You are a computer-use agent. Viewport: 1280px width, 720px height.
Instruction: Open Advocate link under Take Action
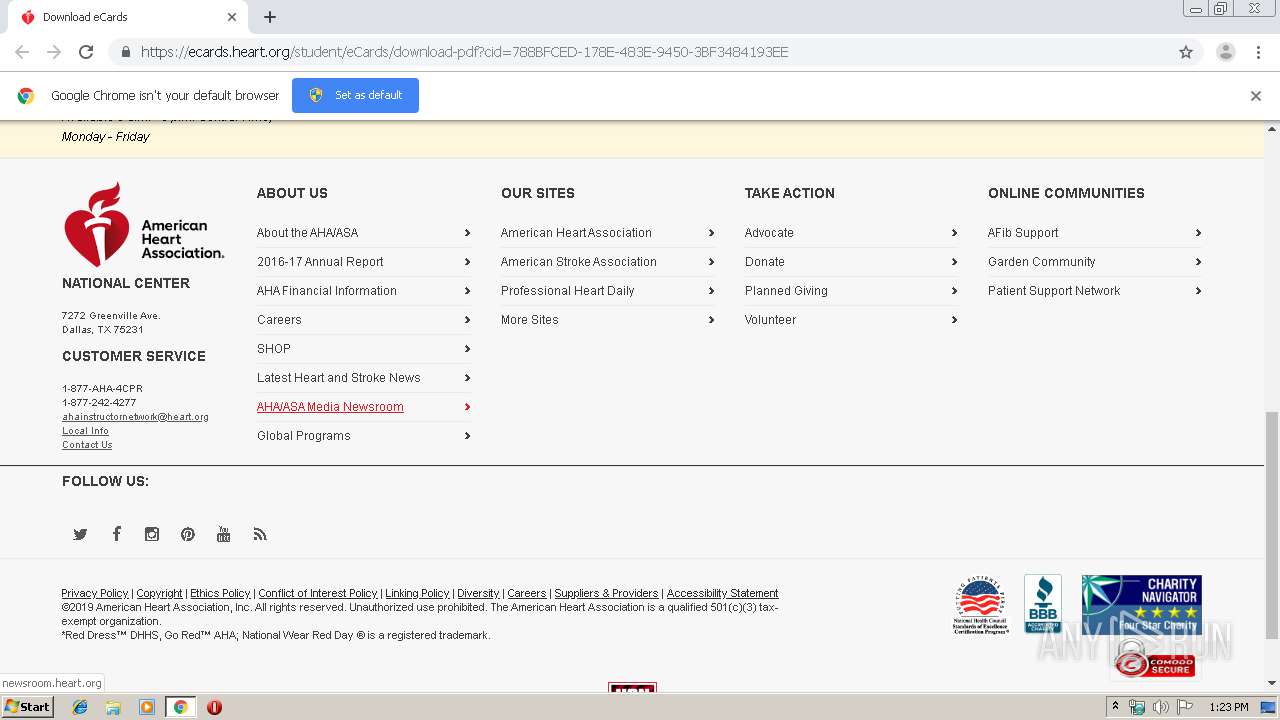(769, 233)
